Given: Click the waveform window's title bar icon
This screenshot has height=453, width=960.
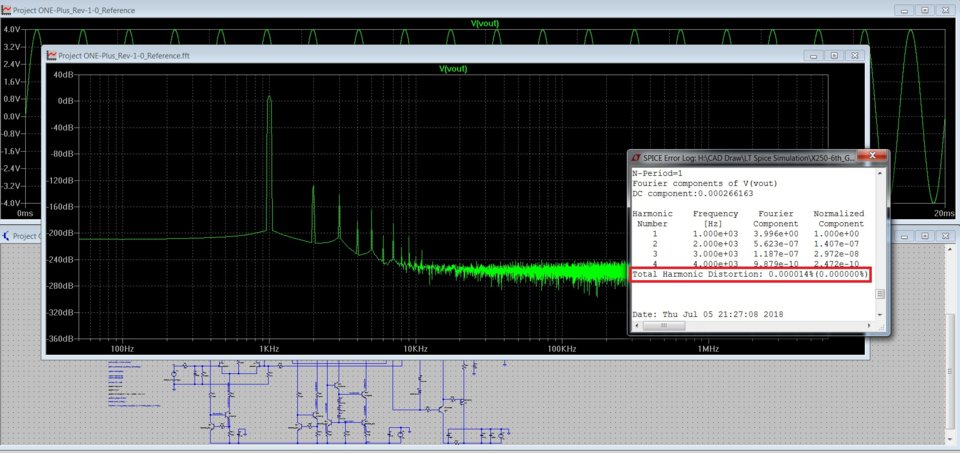Looking at the screenshot, I should [6, 10].
